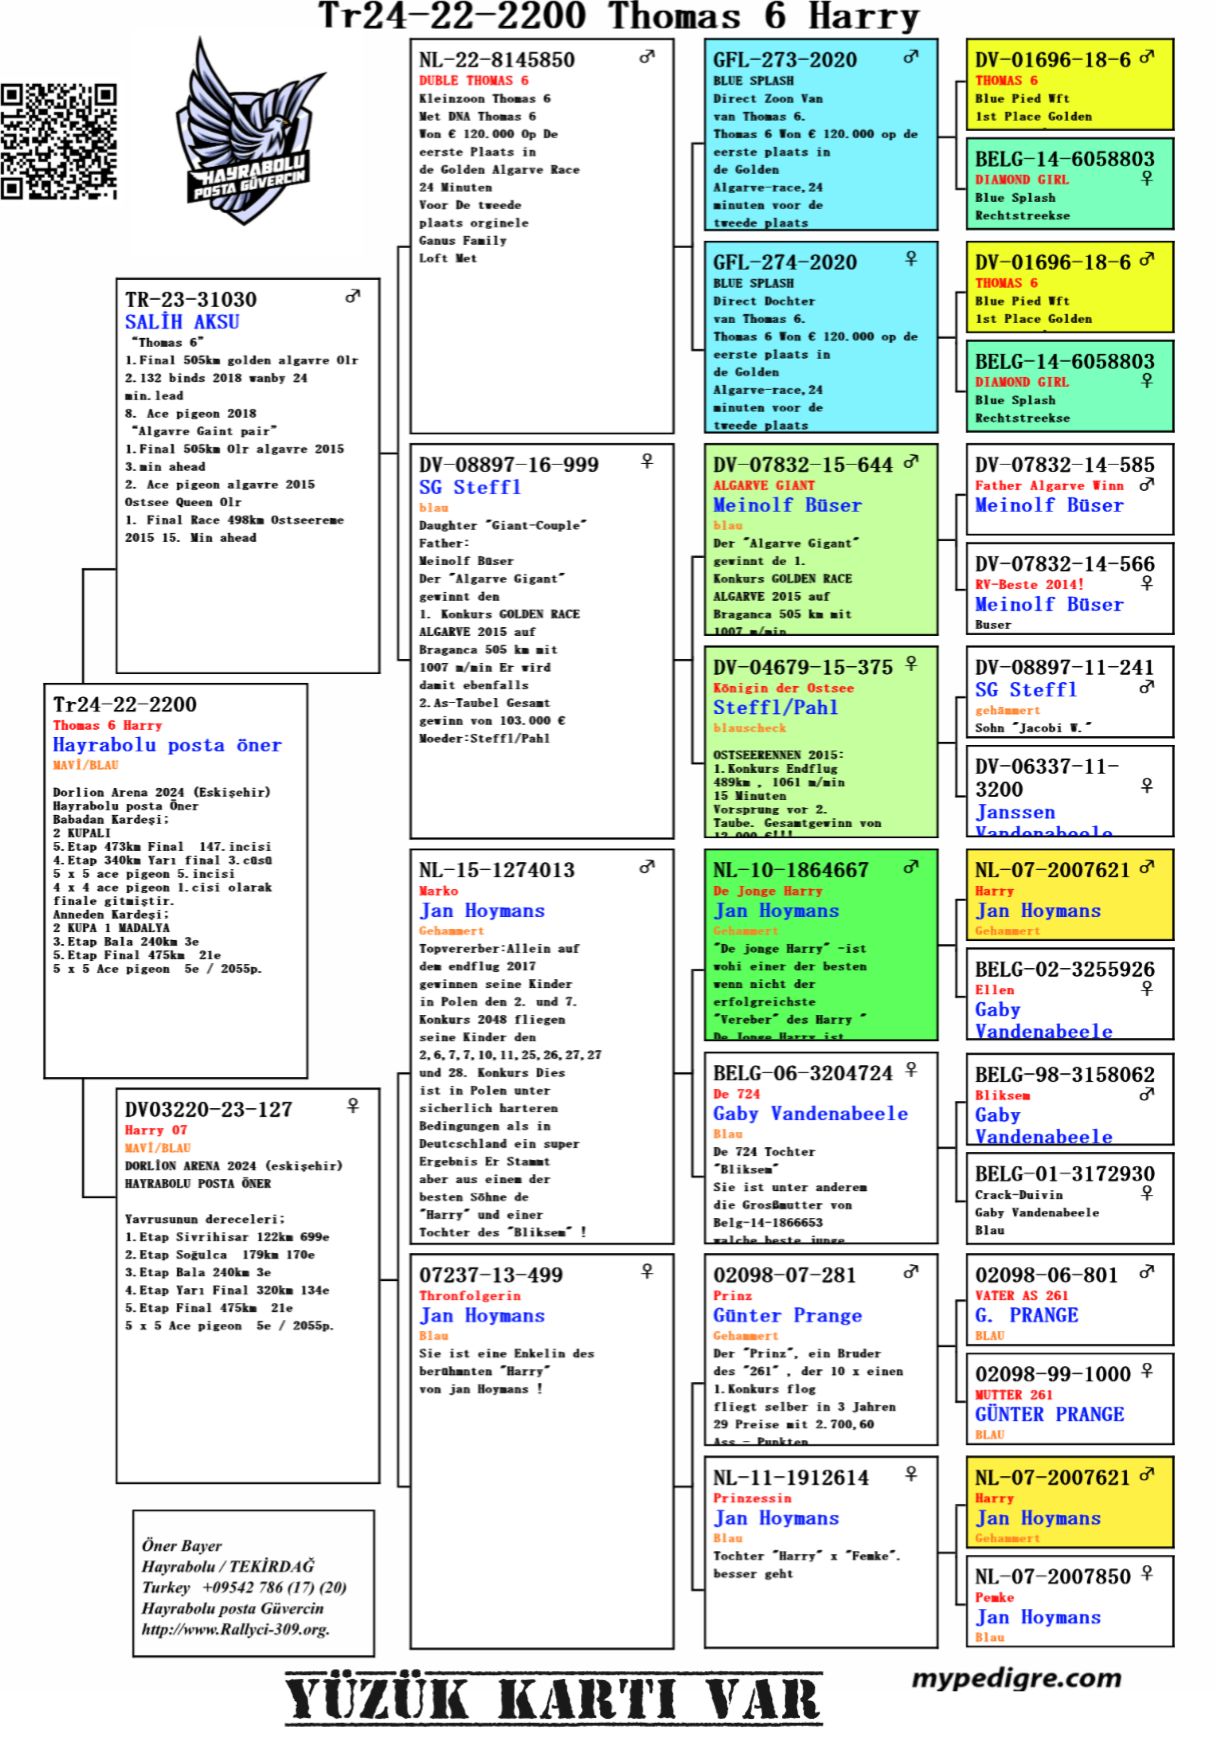This screenshot has width=1216, height=1752.
Task: Click the male symbol beside DV-07832-15-644
Action: click(911, 462)
